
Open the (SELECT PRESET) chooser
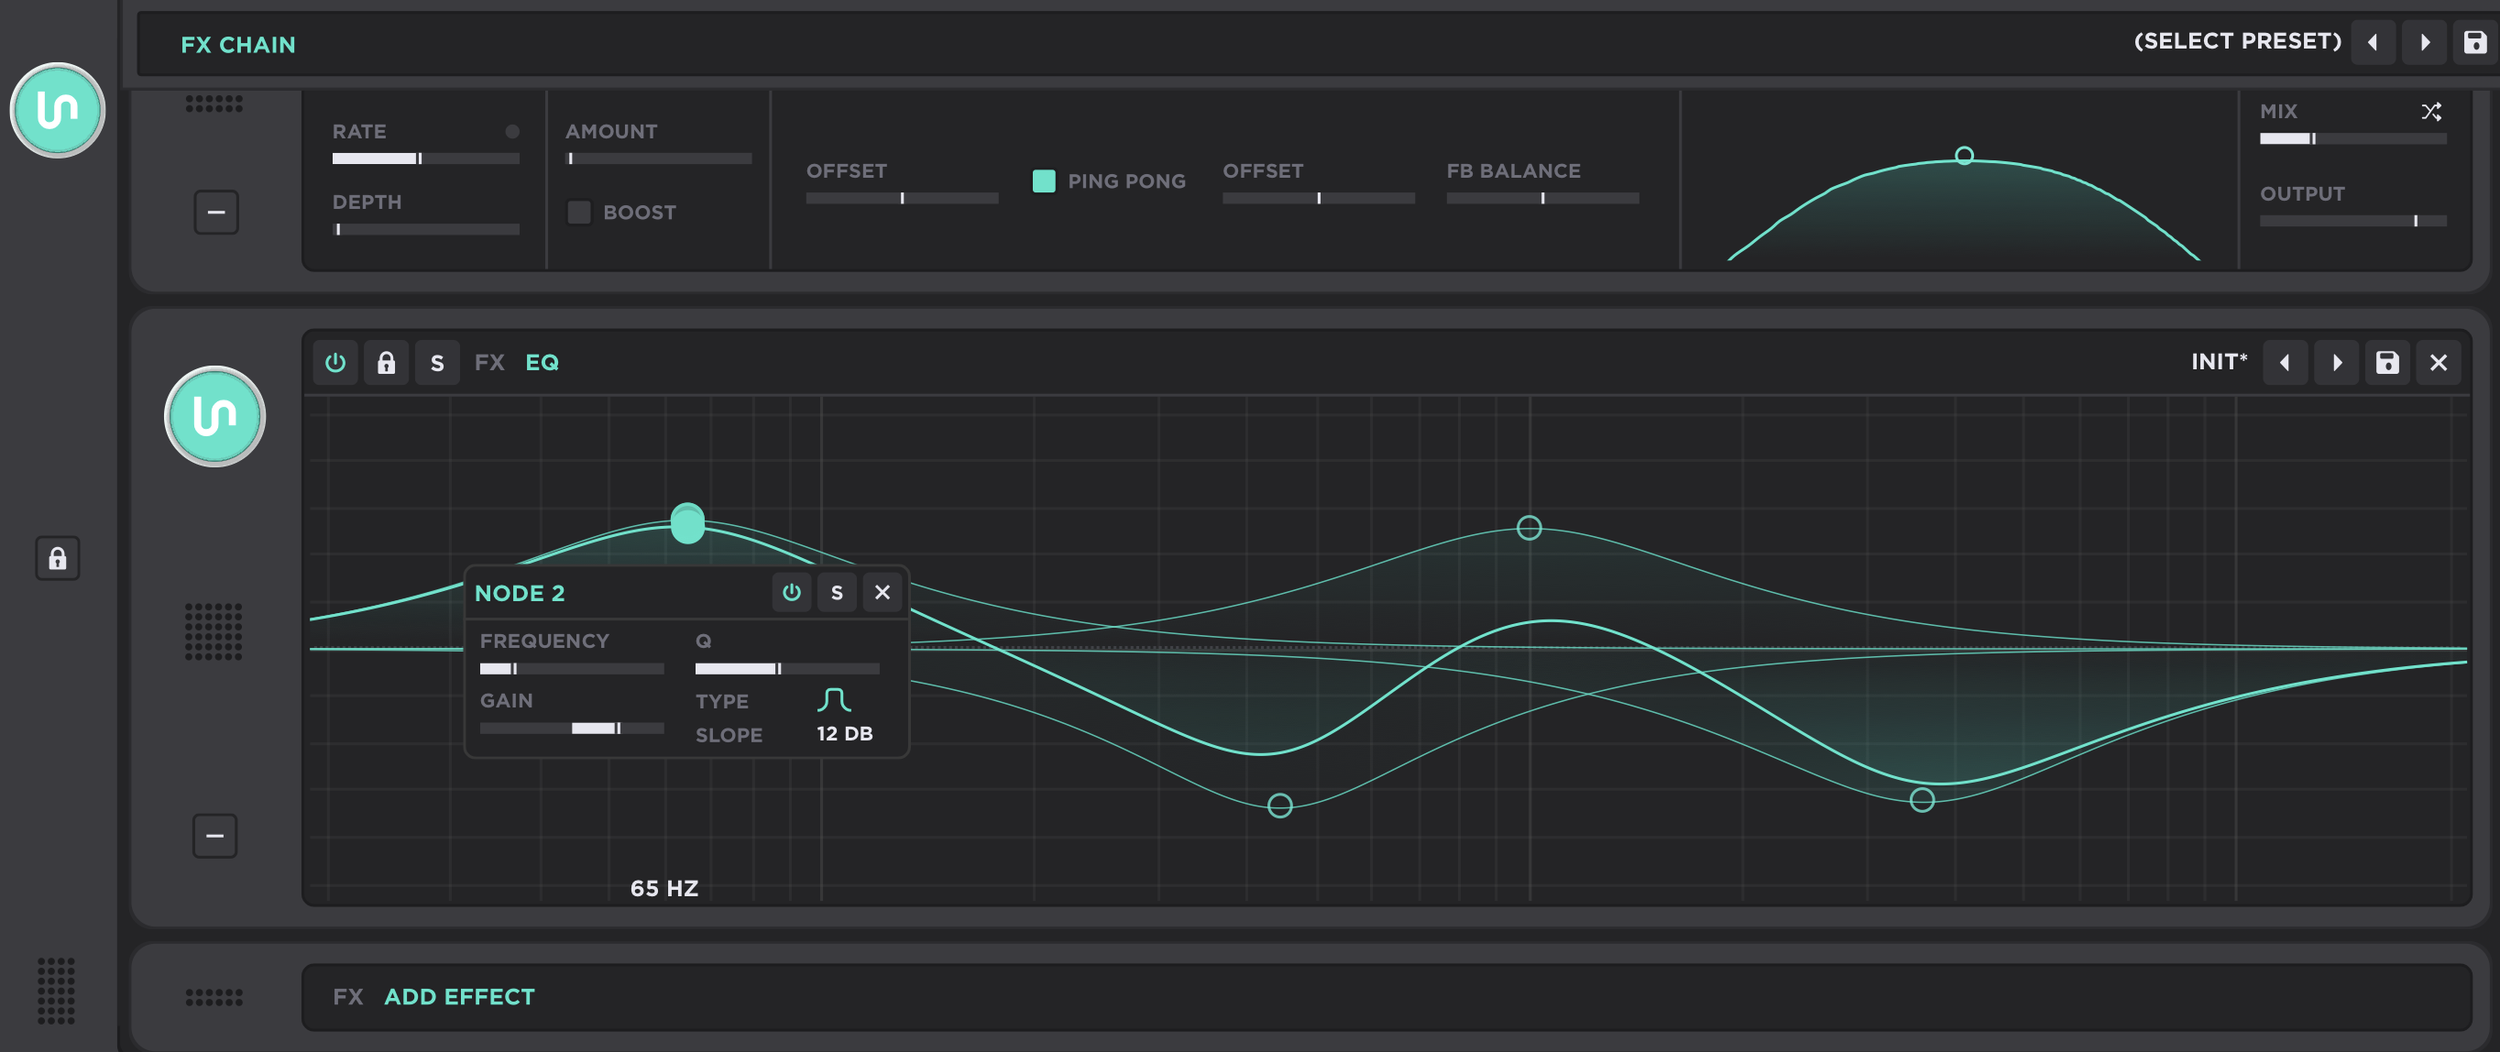(x=2237, y=41)
